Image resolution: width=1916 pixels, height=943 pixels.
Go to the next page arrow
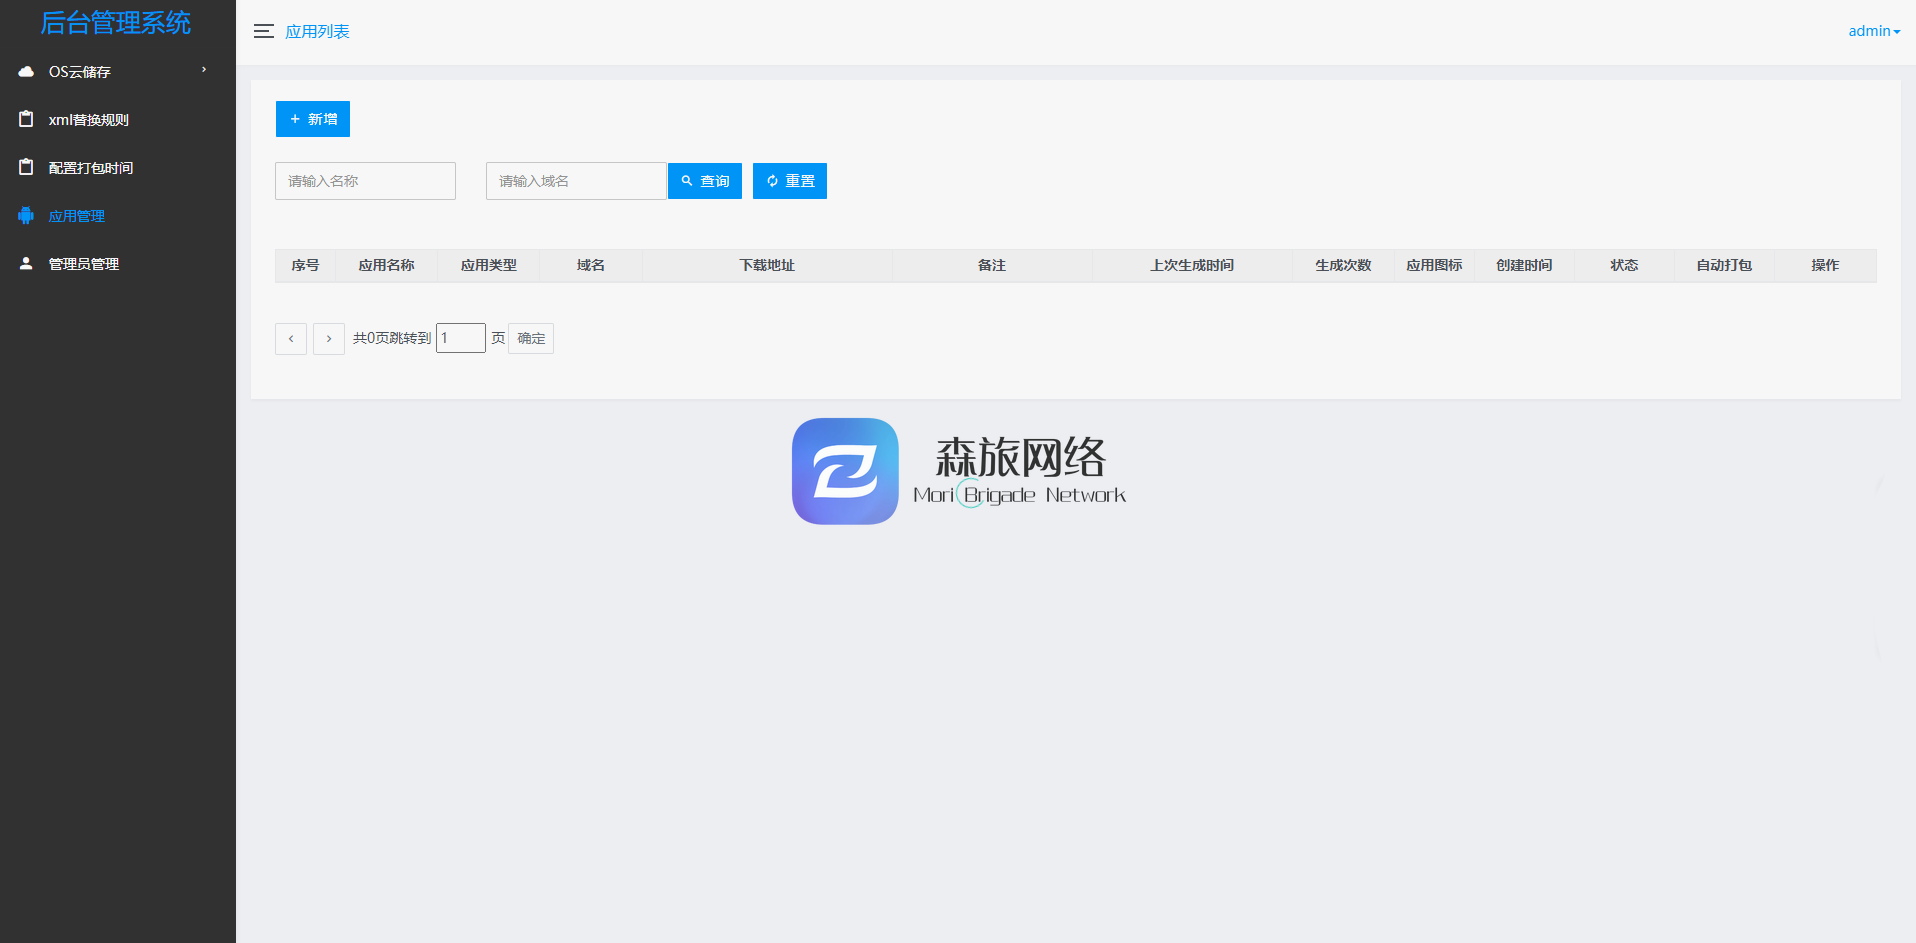pos(329,339)
